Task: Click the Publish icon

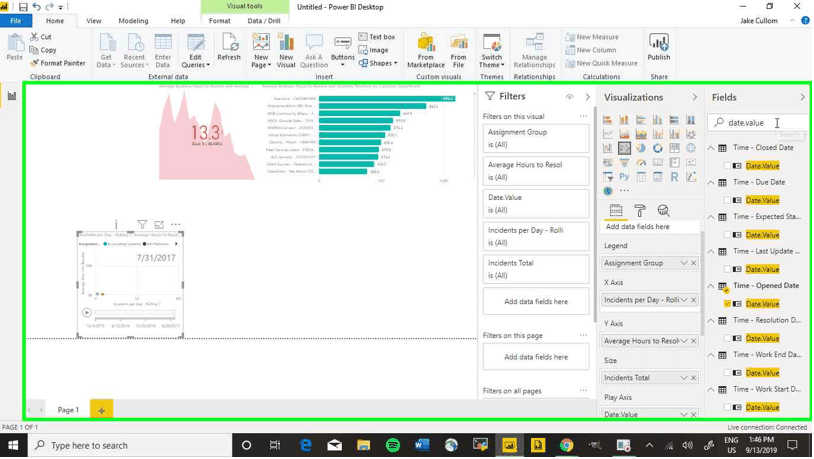Action: pos(659,47)
